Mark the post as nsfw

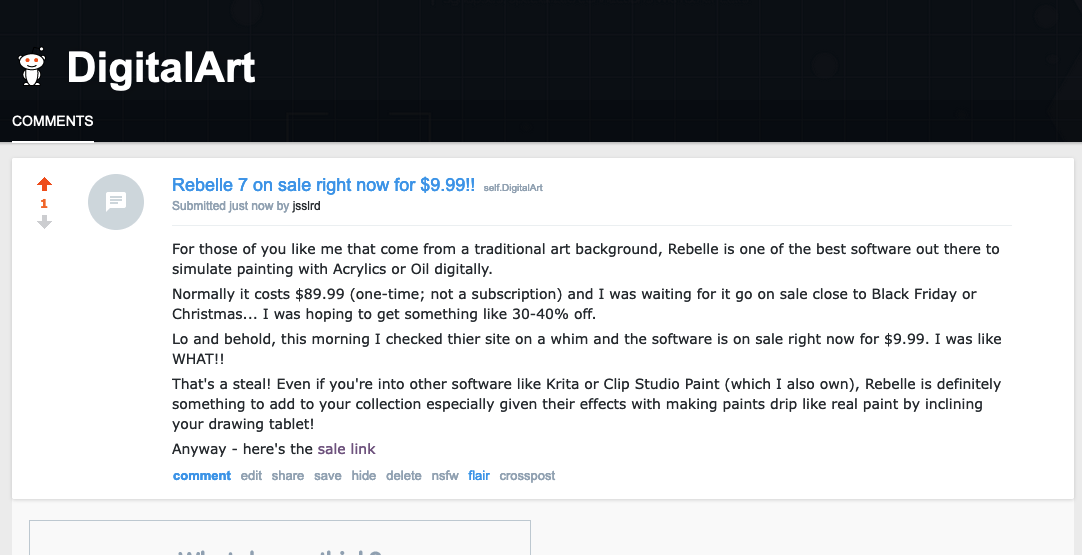click(445, 476)
